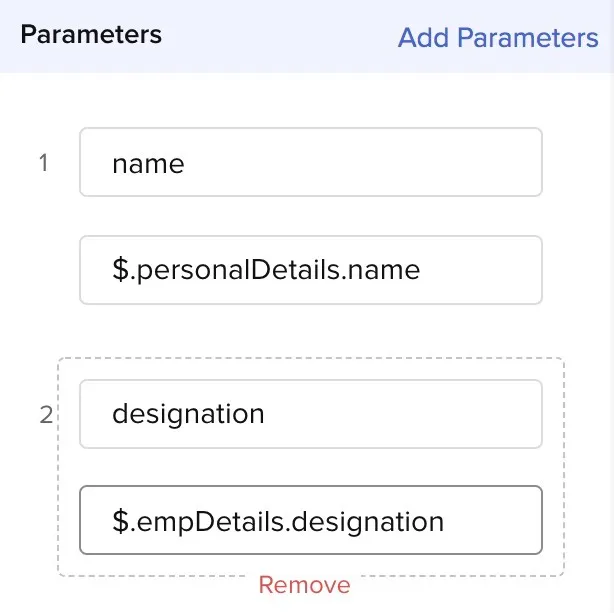The width and height of the screenshot is (614, 613).
Task: Click the word 'name' in the first field
Action: coord(148,164)
